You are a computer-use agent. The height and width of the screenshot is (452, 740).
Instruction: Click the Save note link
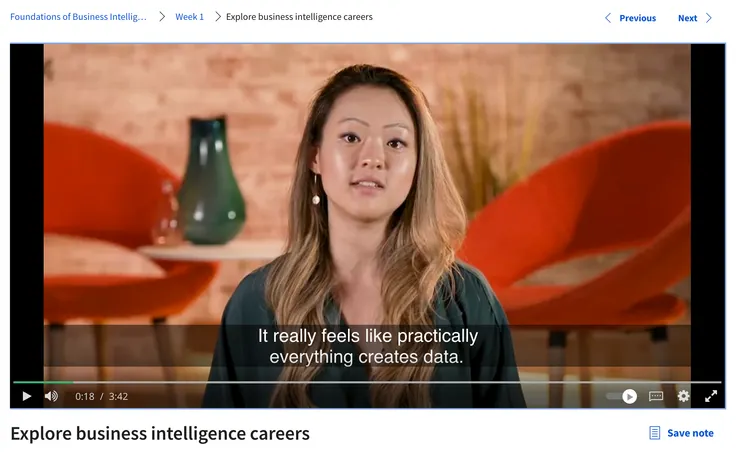[690, 433]
